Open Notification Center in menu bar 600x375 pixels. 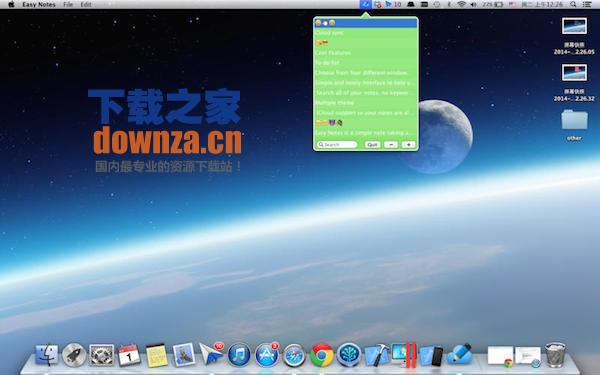pos(587,5)
